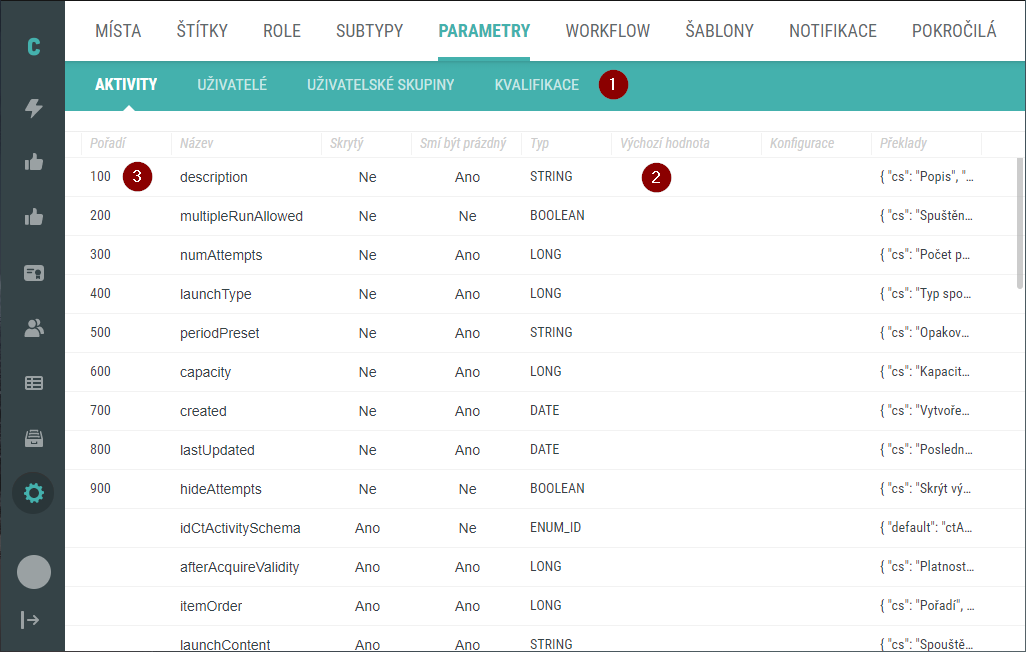Click the logout arrow at sidebar bottom
This screenshot has width=1026, height=652.
[x=31, y=619]
